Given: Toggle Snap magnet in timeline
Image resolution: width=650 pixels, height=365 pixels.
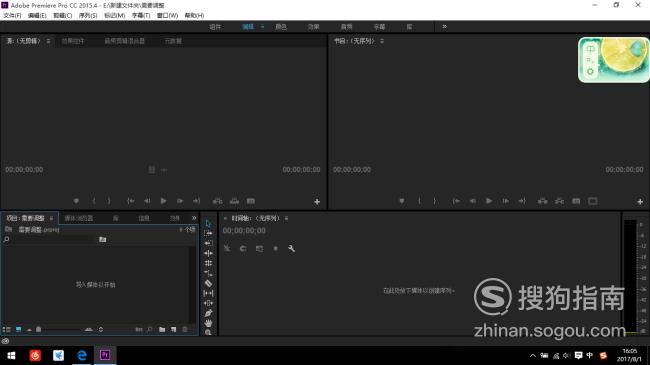Looking at the screenshot, I should point(243,248).
